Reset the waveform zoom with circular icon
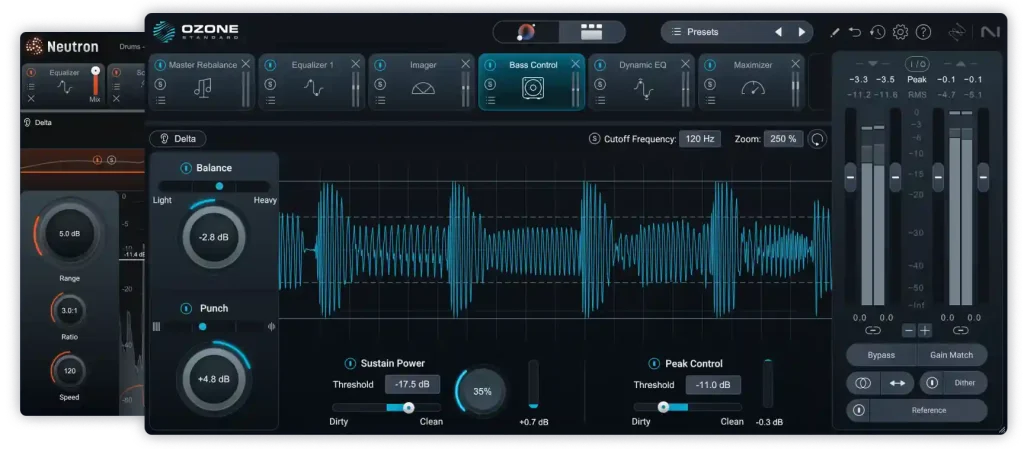This screenshot has width=1024, height=449. (x=818, y=139)
